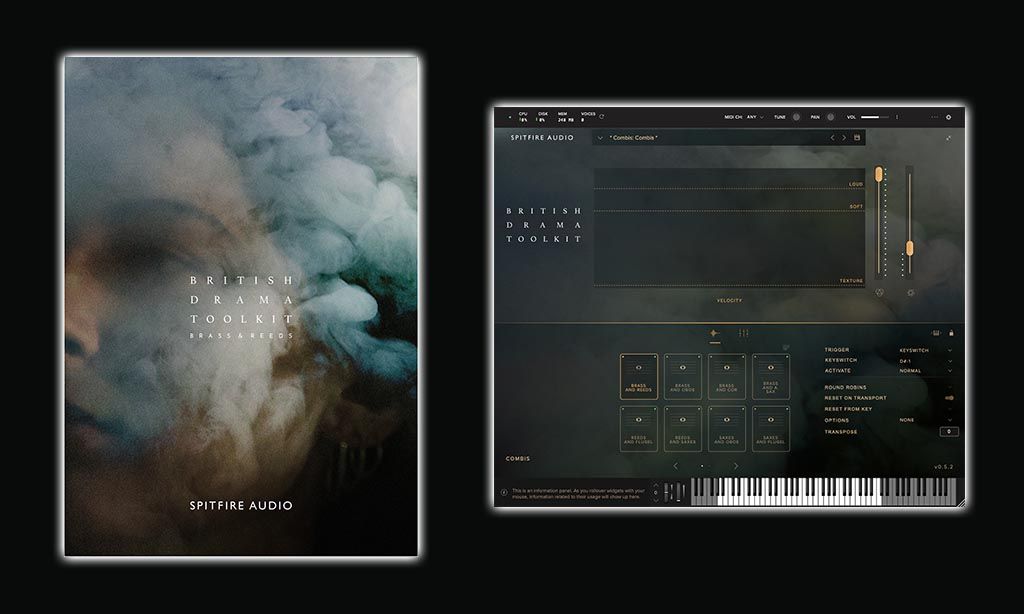Click the TEXTURE label in velocity display

[x=851, y=281]
